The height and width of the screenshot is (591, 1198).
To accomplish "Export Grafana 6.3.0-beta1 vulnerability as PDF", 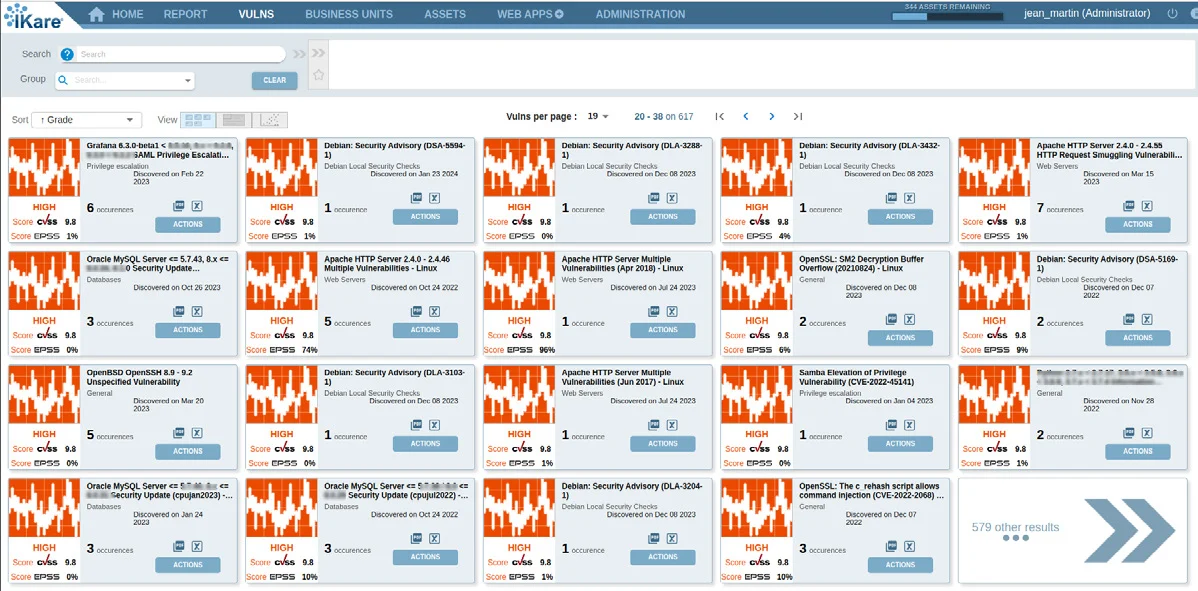I will pos(179,205).
